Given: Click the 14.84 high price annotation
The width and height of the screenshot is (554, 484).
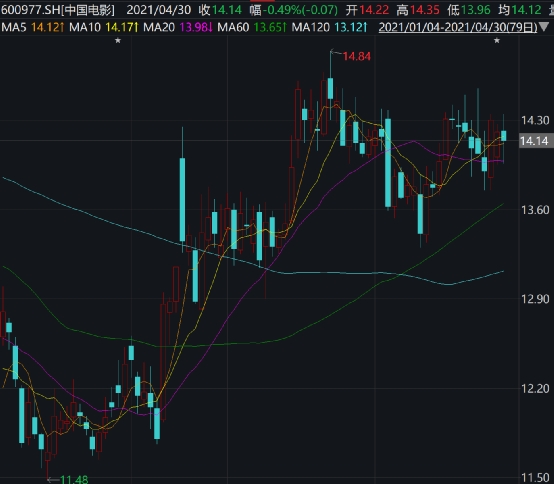Looking at the screenshot, I should click(x=356, y=57).
